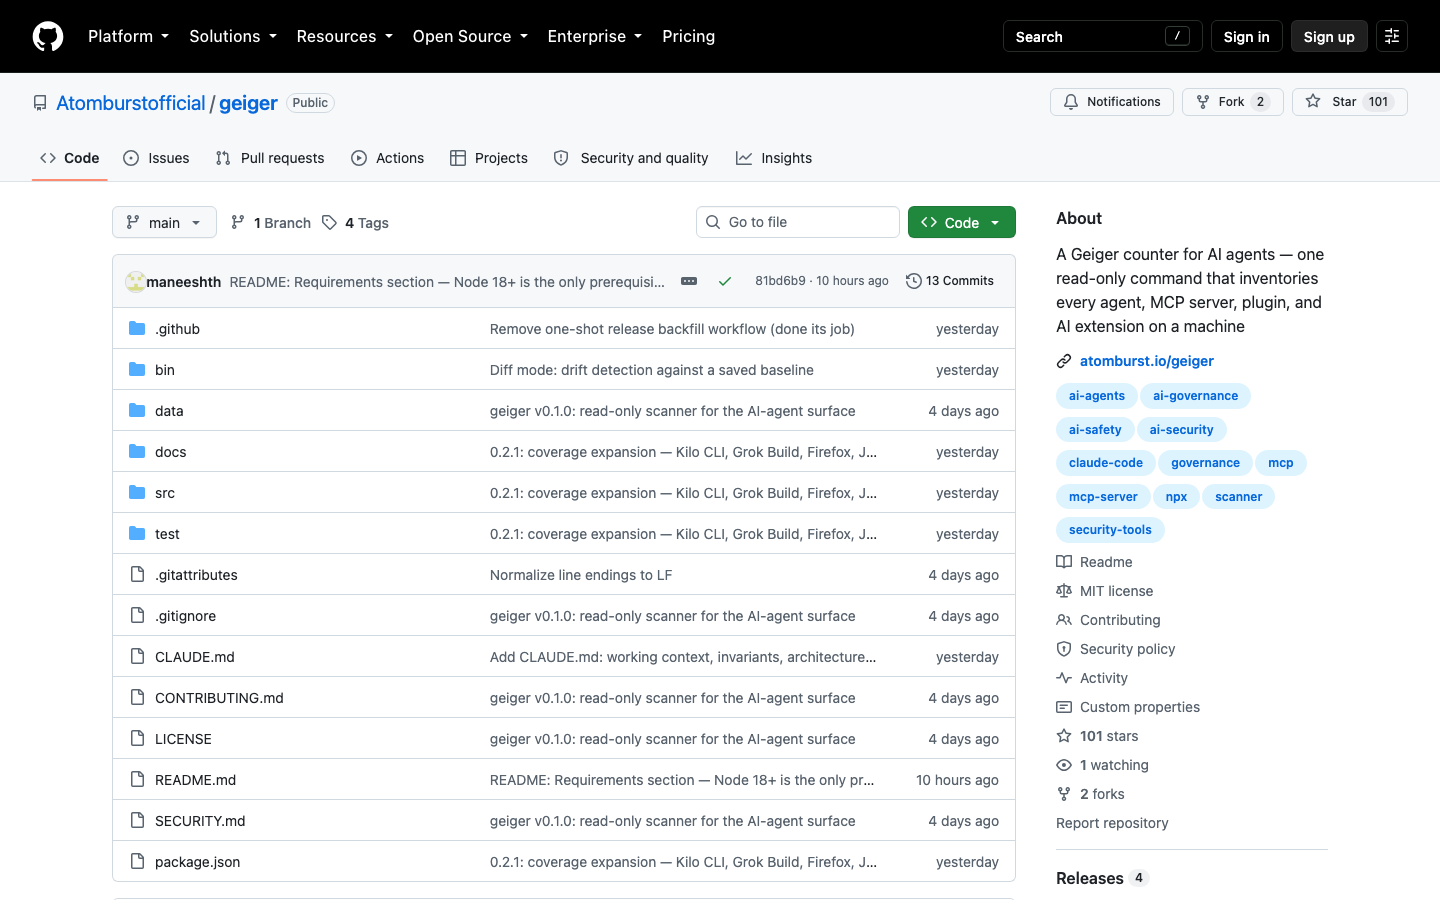Image resolution: width=1440 pixels, height=900 pixels.
Task: Open the Contributing link
Action: (1109, 620)
